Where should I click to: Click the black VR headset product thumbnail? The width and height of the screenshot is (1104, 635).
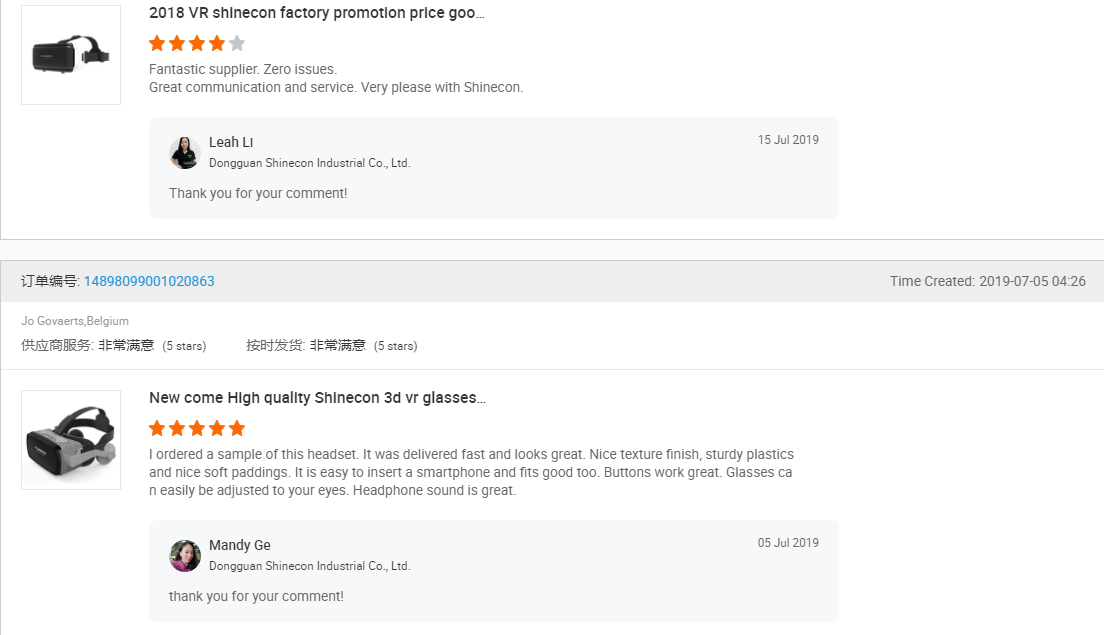click(70, 54)
